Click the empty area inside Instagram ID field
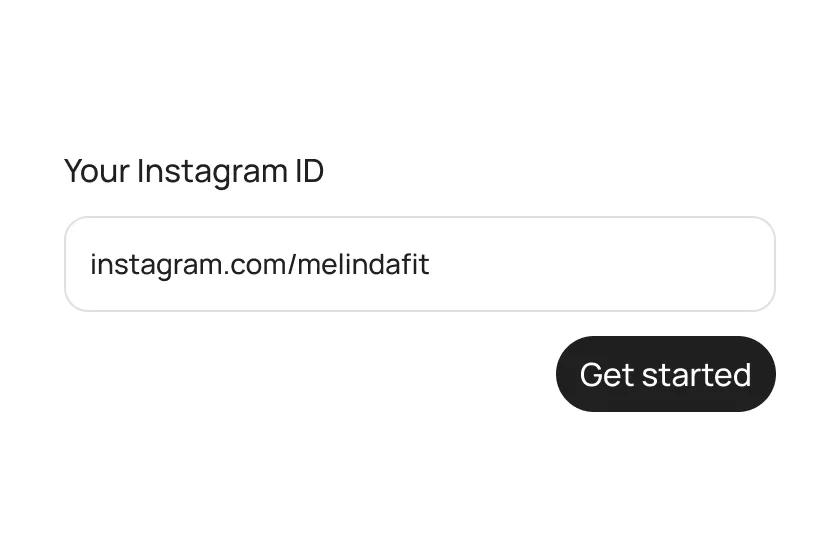Viewport: 840px width, 560px height. click(600, 264)
